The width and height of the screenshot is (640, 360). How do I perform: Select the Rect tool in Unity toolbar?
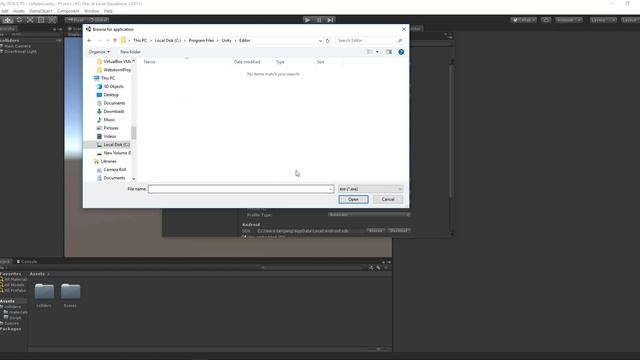coord(41,20)
